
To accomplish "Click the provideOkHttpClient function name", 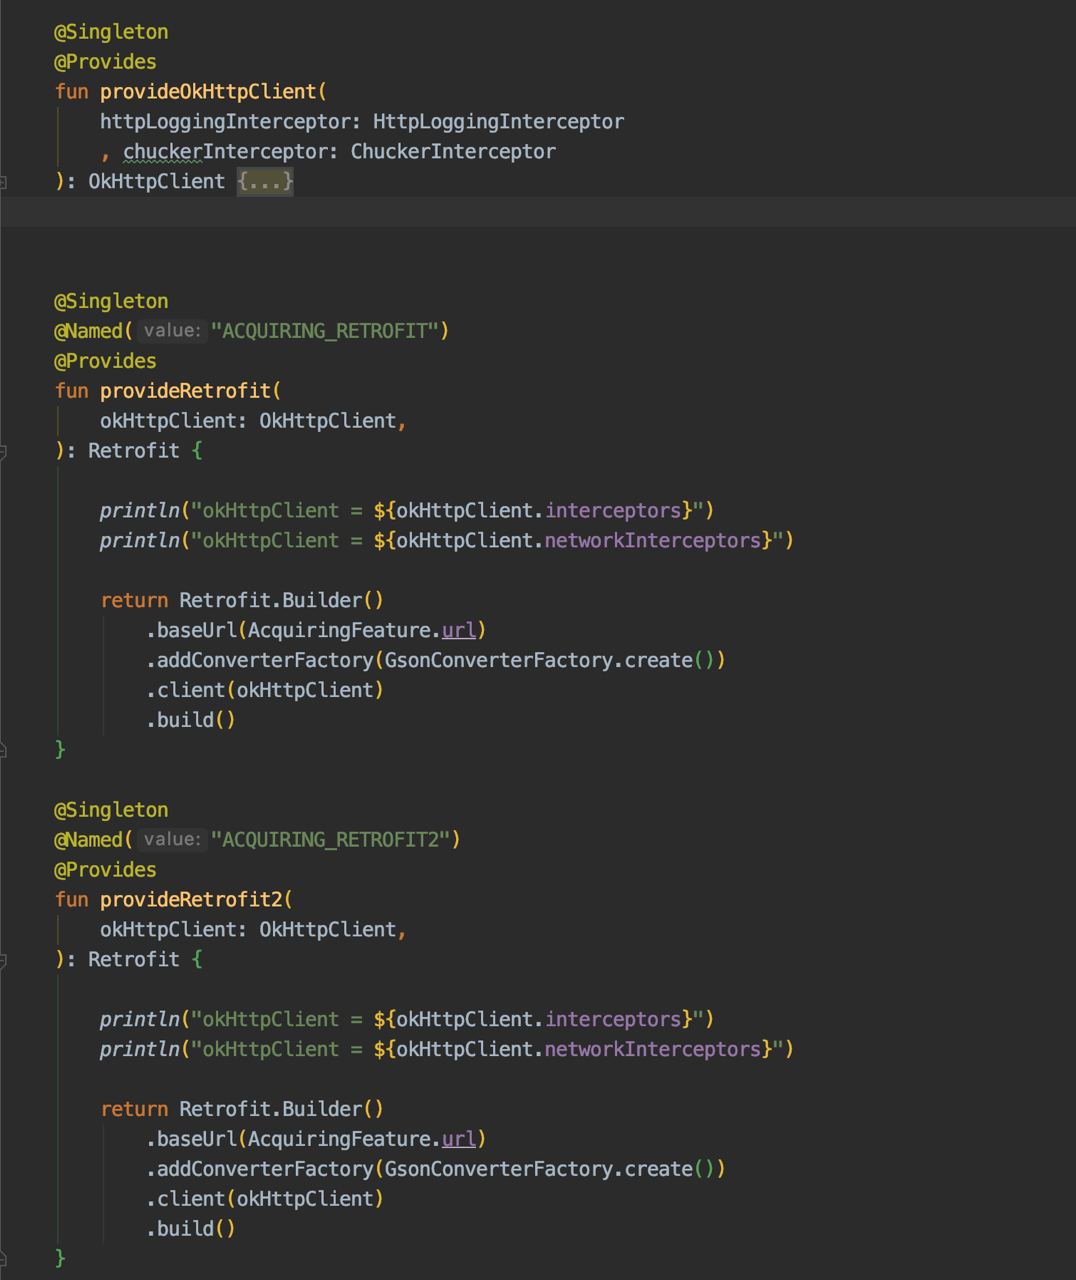I will [x=208, y=91].
